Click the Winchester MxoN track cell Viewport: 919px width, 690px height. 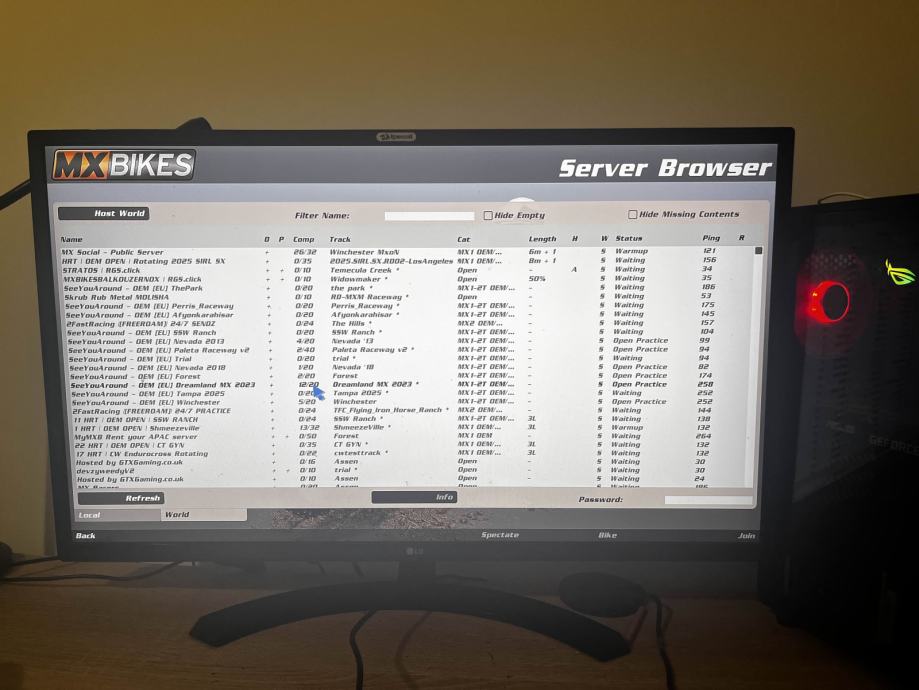[x=364, y=252]
